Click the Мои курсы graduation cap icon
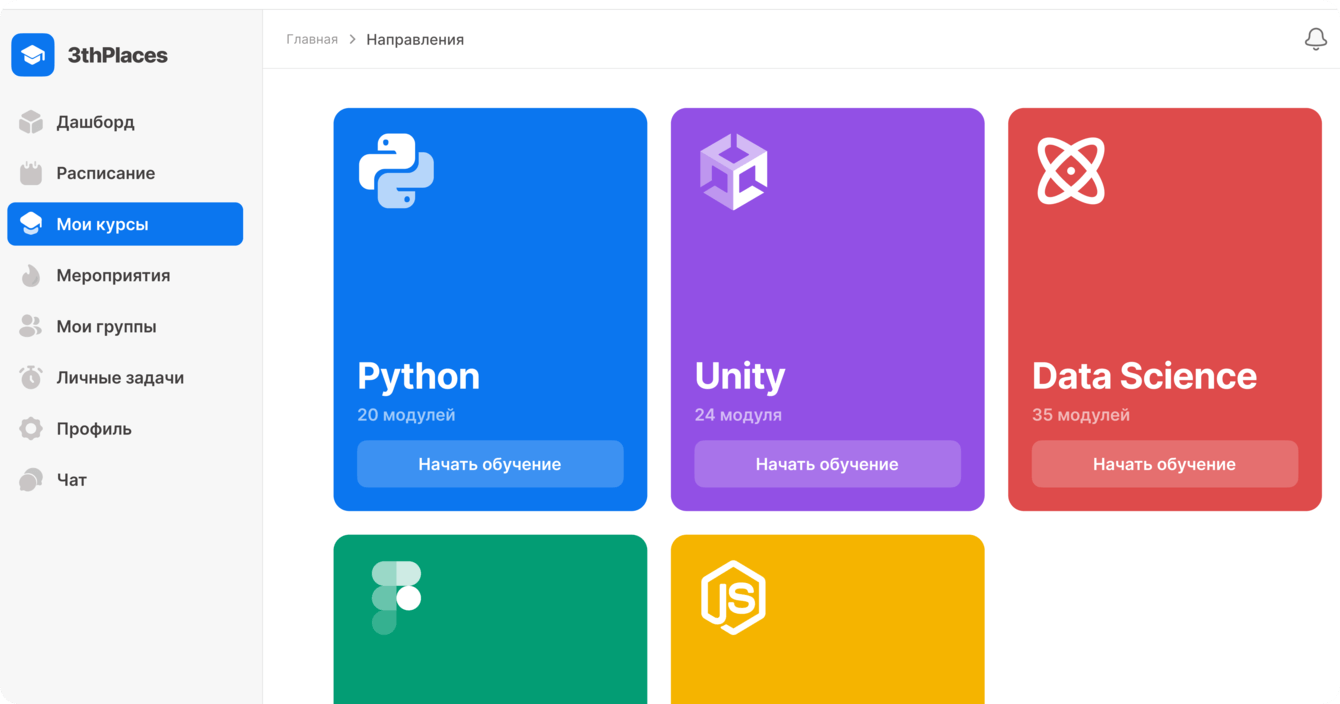This screenshot has width=1340, height=704. (x=31, y=224)
